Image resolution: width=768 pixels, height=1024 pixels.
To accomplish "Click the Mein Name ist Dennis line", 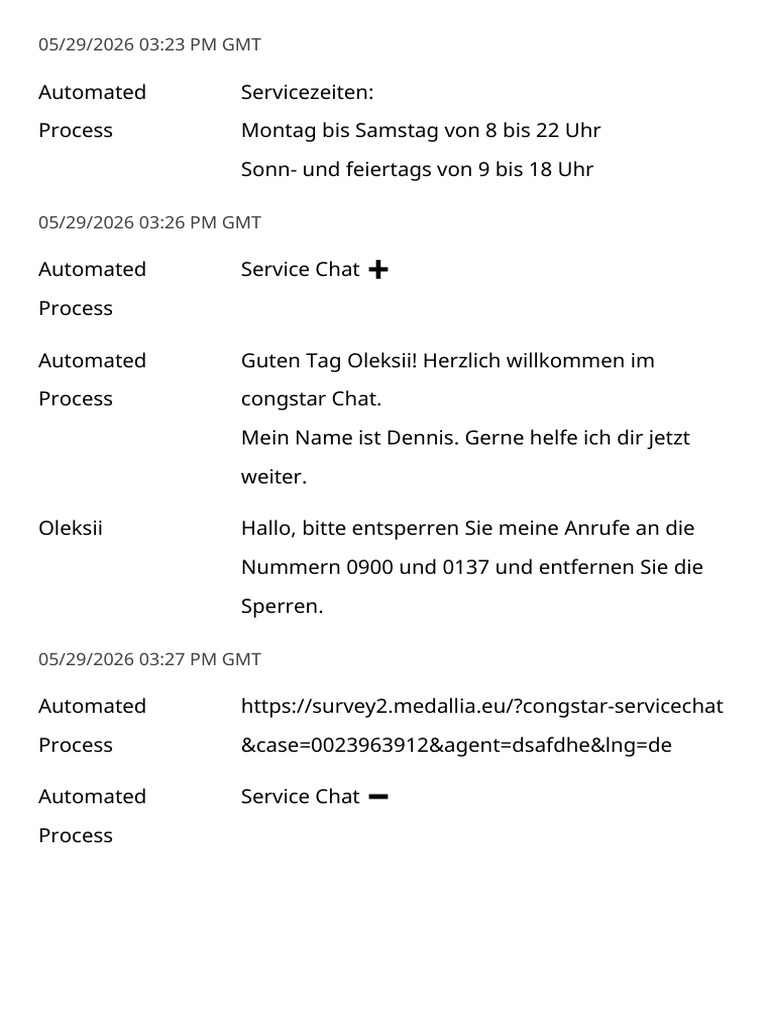I will pyautogui.click(x=465, y=456).
